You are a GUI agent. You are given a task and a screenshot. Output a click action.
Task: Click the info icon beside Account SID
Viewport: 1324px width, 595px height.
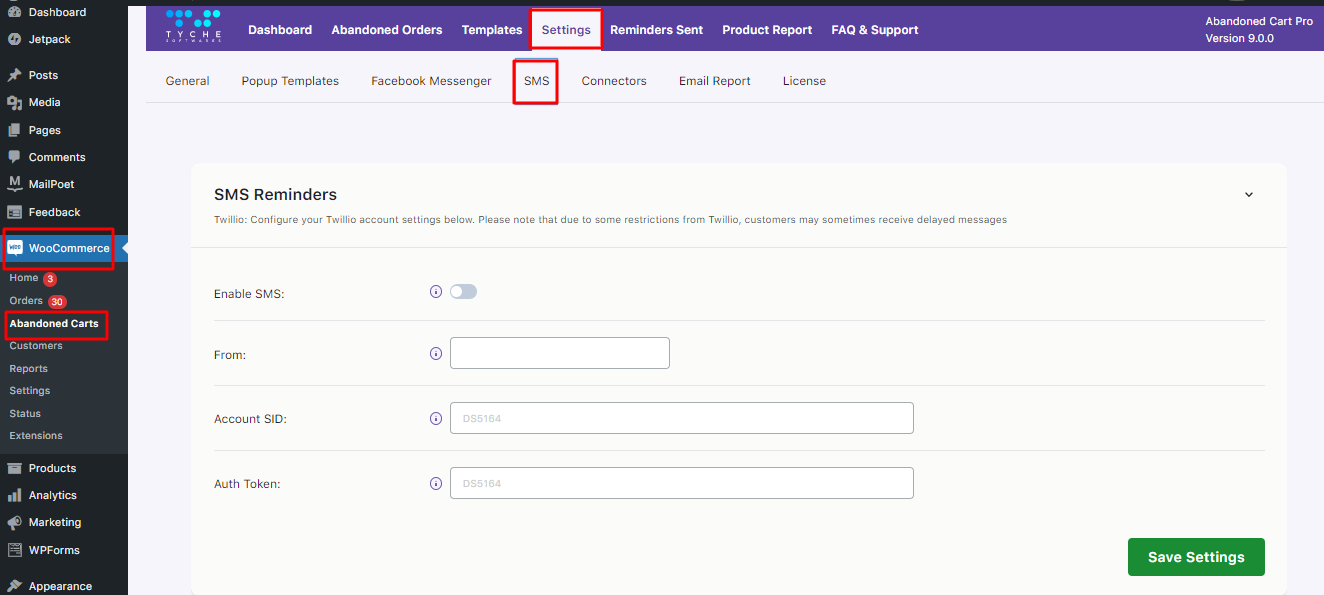(436, 418)
